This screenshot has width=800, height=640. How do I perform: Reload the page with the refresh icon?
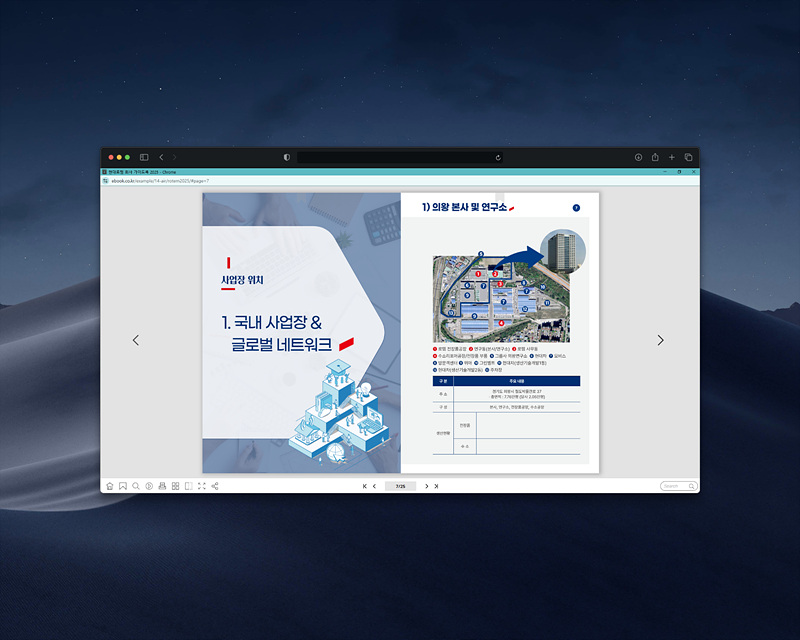[x=498, y=157]
